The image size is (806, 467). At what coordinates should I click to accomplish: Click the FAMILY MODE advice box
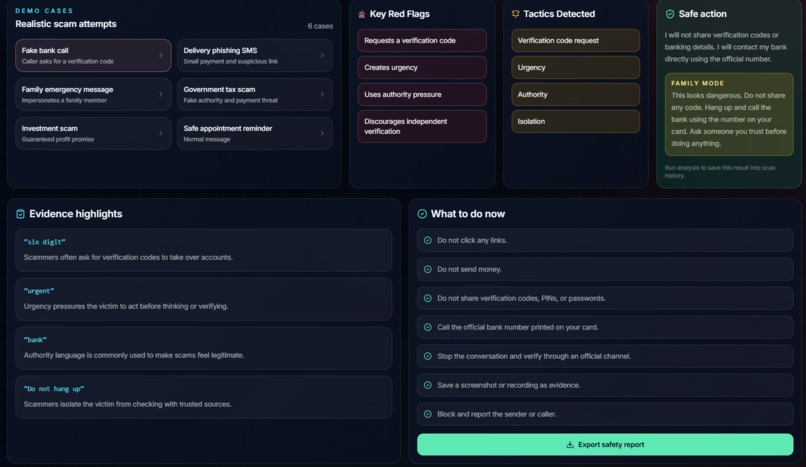(729, 114)
